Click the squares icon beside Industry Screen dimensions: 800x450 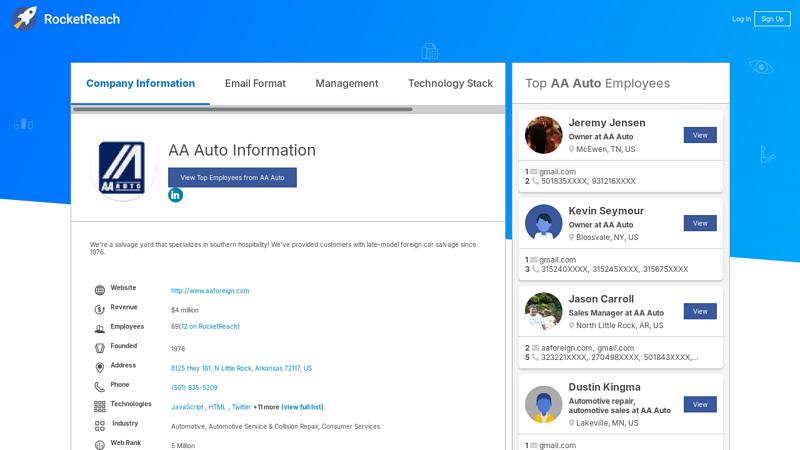tap(99, 426)
